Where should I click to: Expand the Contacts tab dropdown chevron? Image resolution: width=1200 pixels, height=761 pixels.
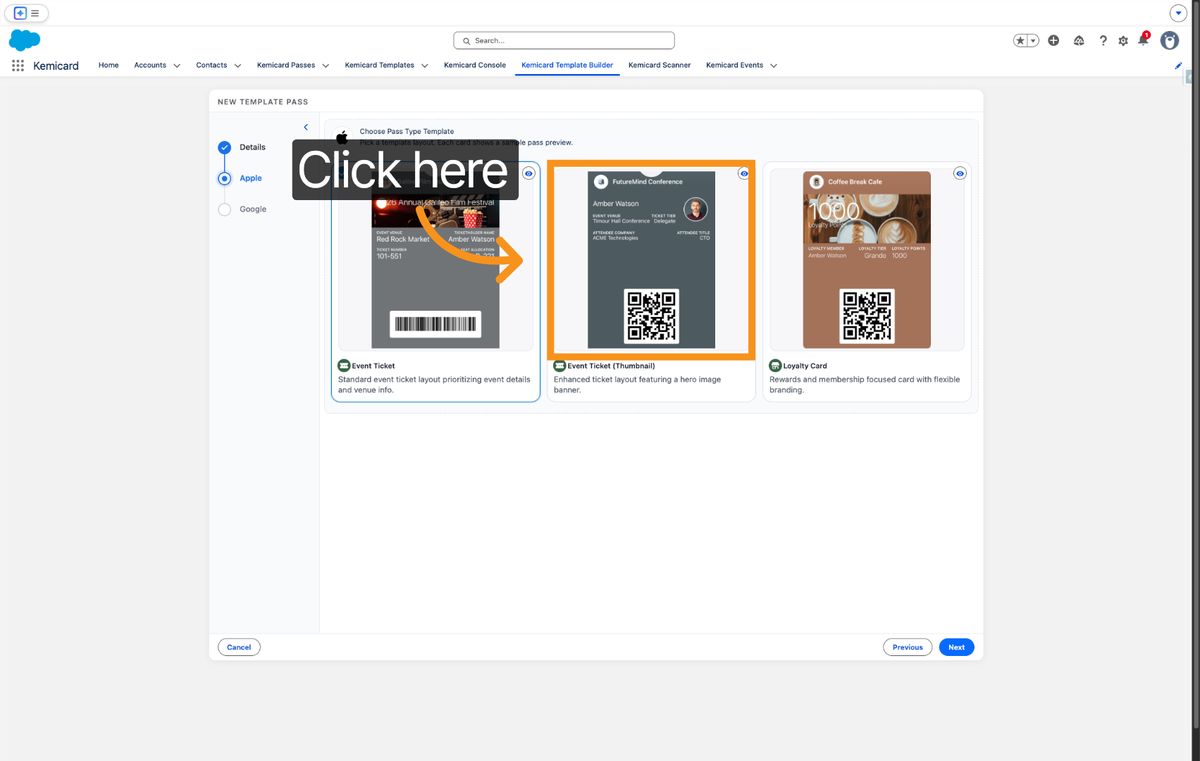(238, 66)
